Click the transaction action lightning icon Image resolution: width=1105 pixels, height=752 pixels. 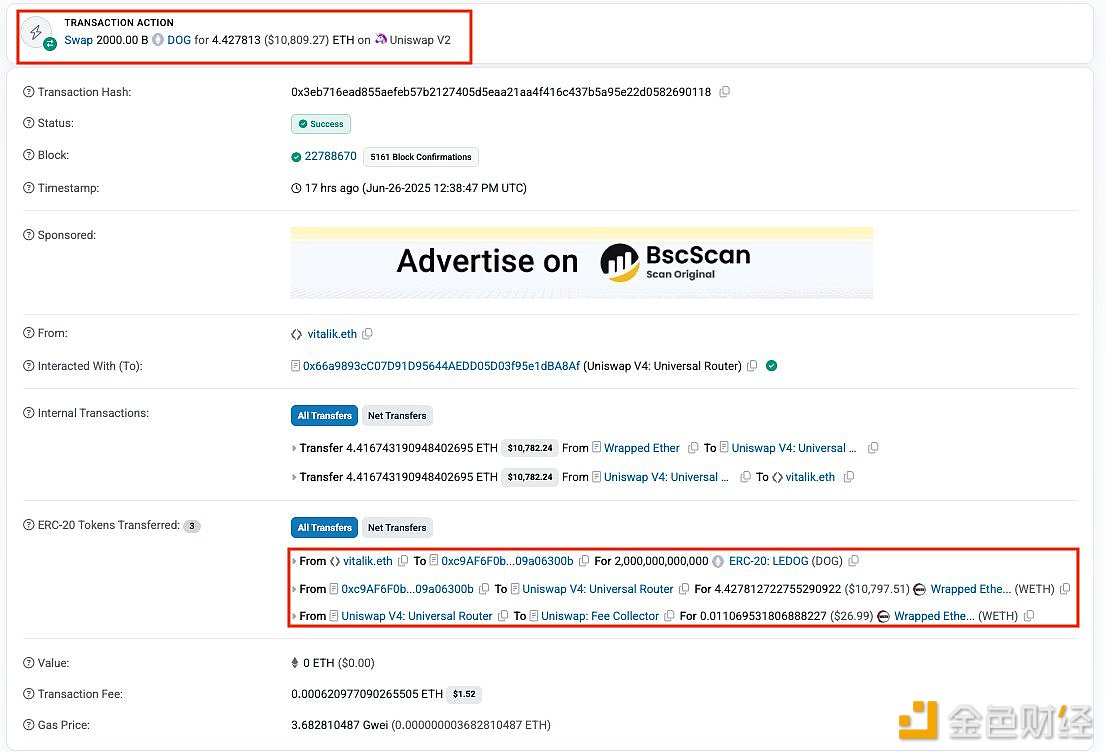37,32
